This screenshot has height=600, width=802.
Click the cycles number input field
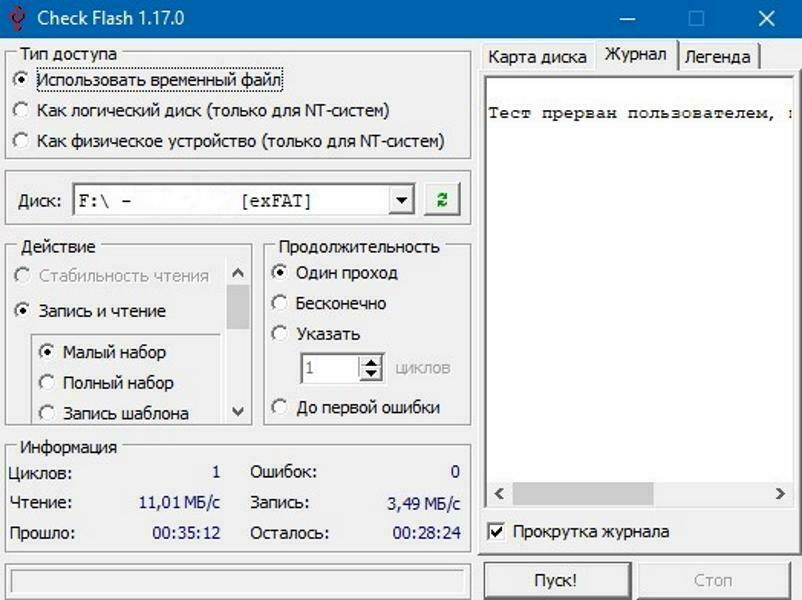(x=330, y=368)
